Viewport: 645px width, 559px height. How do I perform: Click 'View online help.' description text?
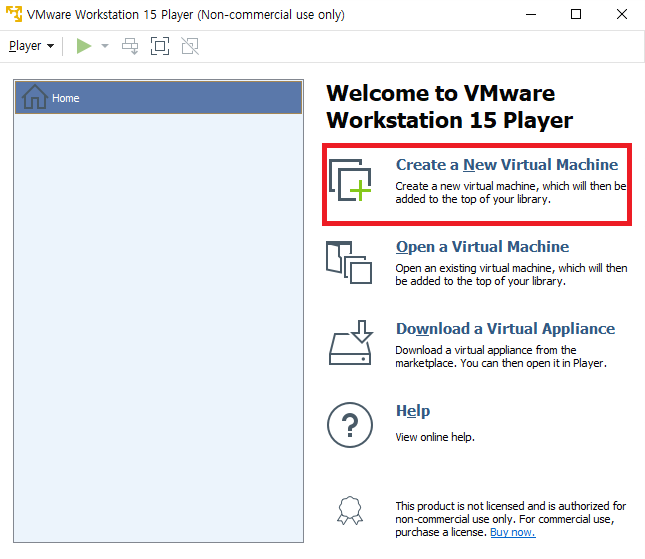click(x=435, y=437)
